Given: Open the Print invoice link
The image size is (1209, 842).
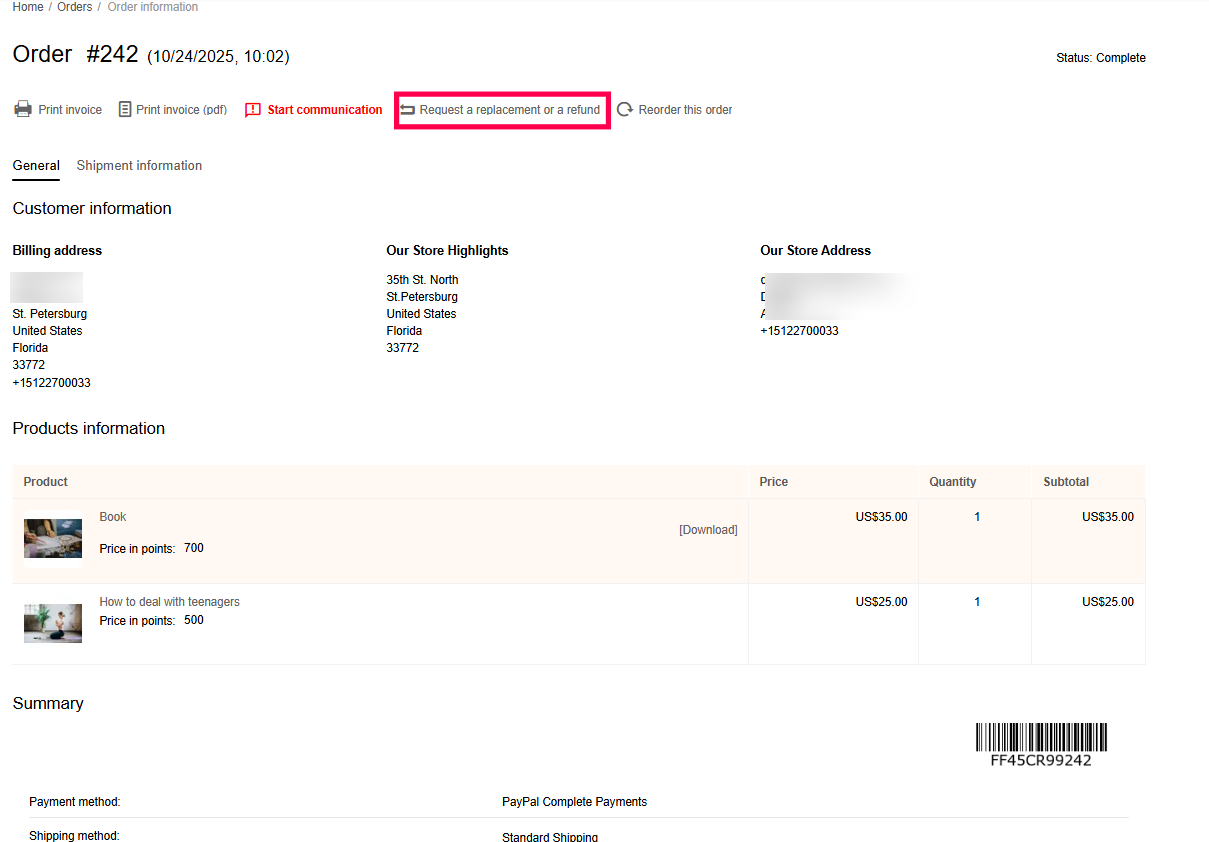Looking at the screenshot, I should tap(70, 110).
